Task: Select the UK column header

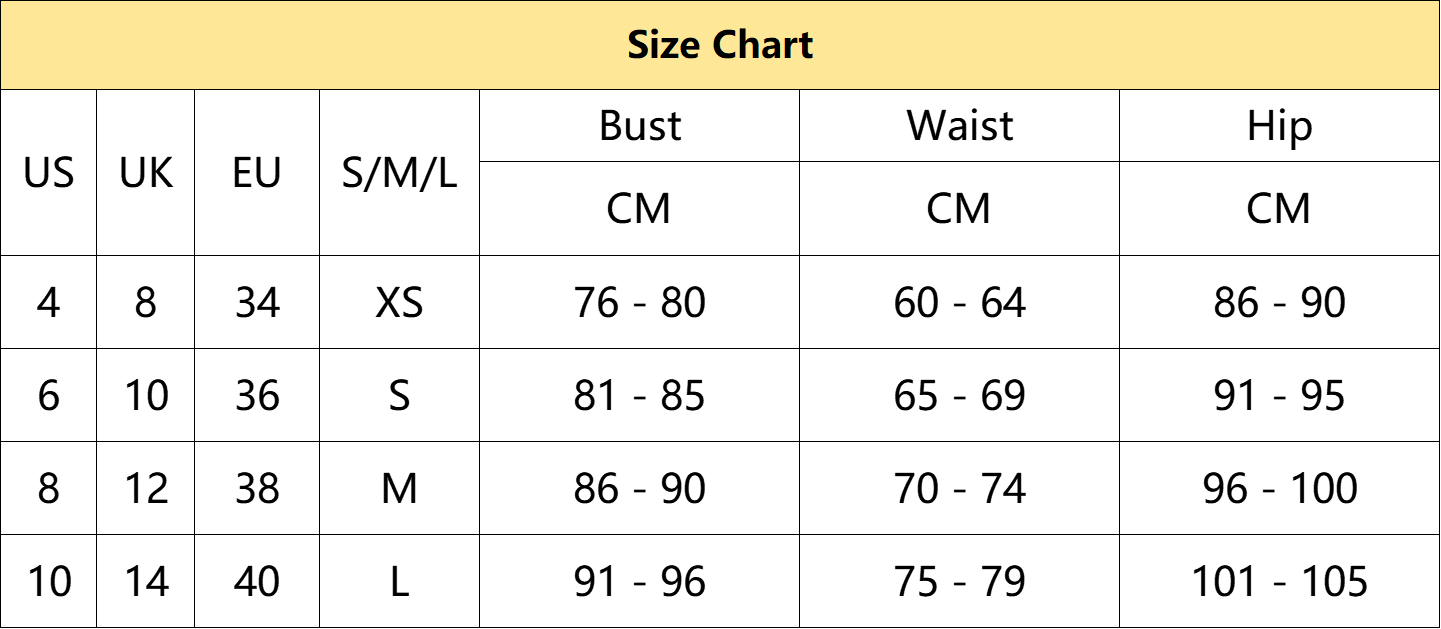Action: 146,173
